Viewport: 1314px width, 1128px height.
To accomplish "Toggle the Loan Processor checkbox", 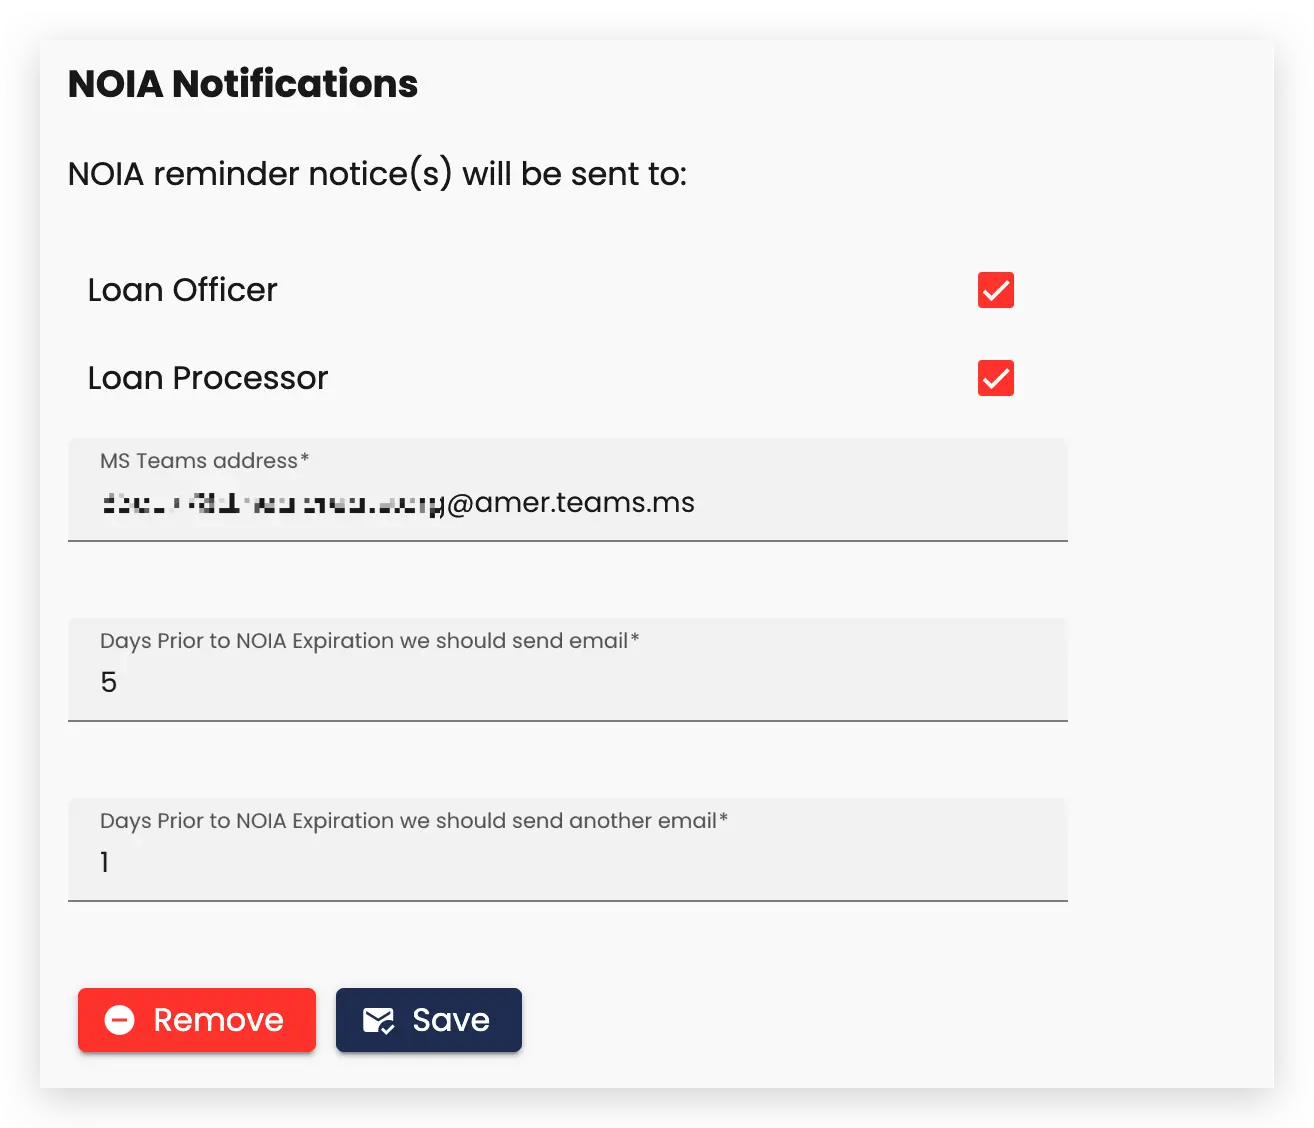I will click(995, 378).
